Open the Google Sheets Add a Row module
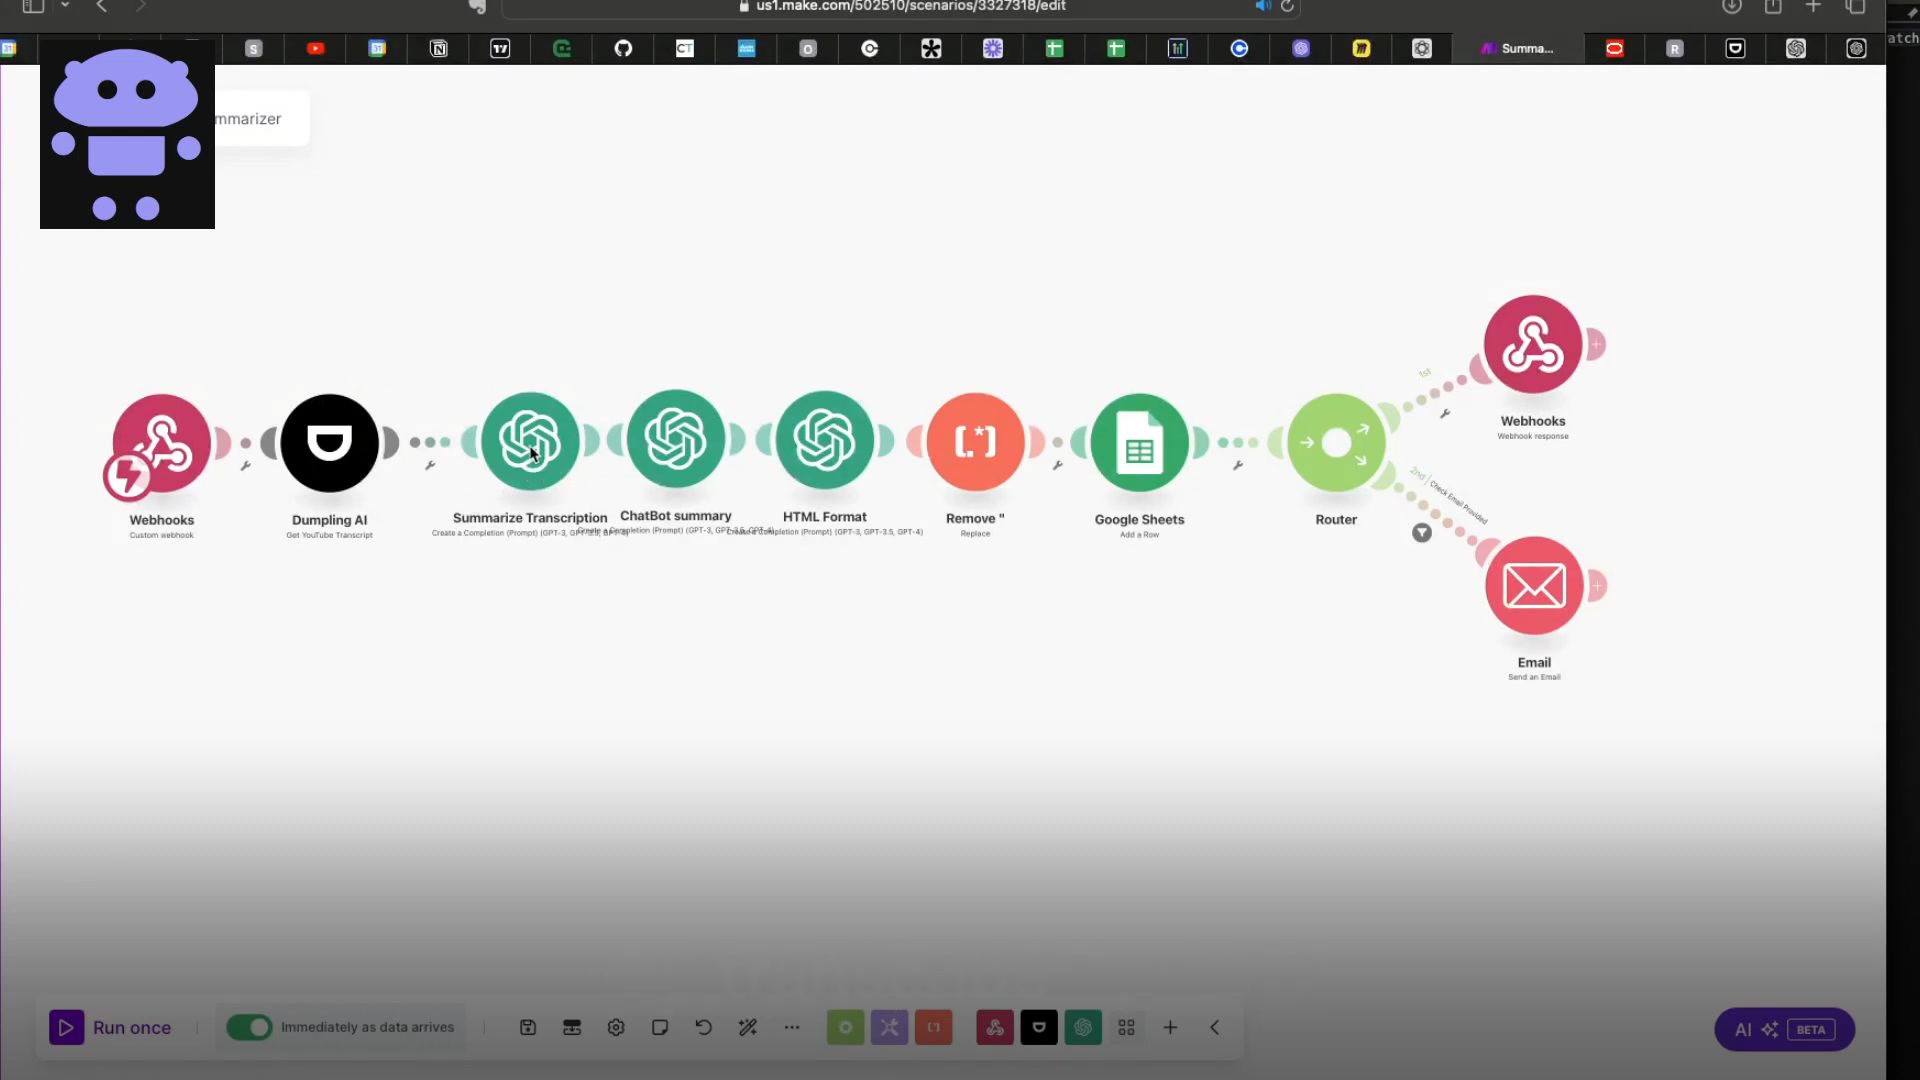This screenshot has width=1920, height=1080. 1140,442
